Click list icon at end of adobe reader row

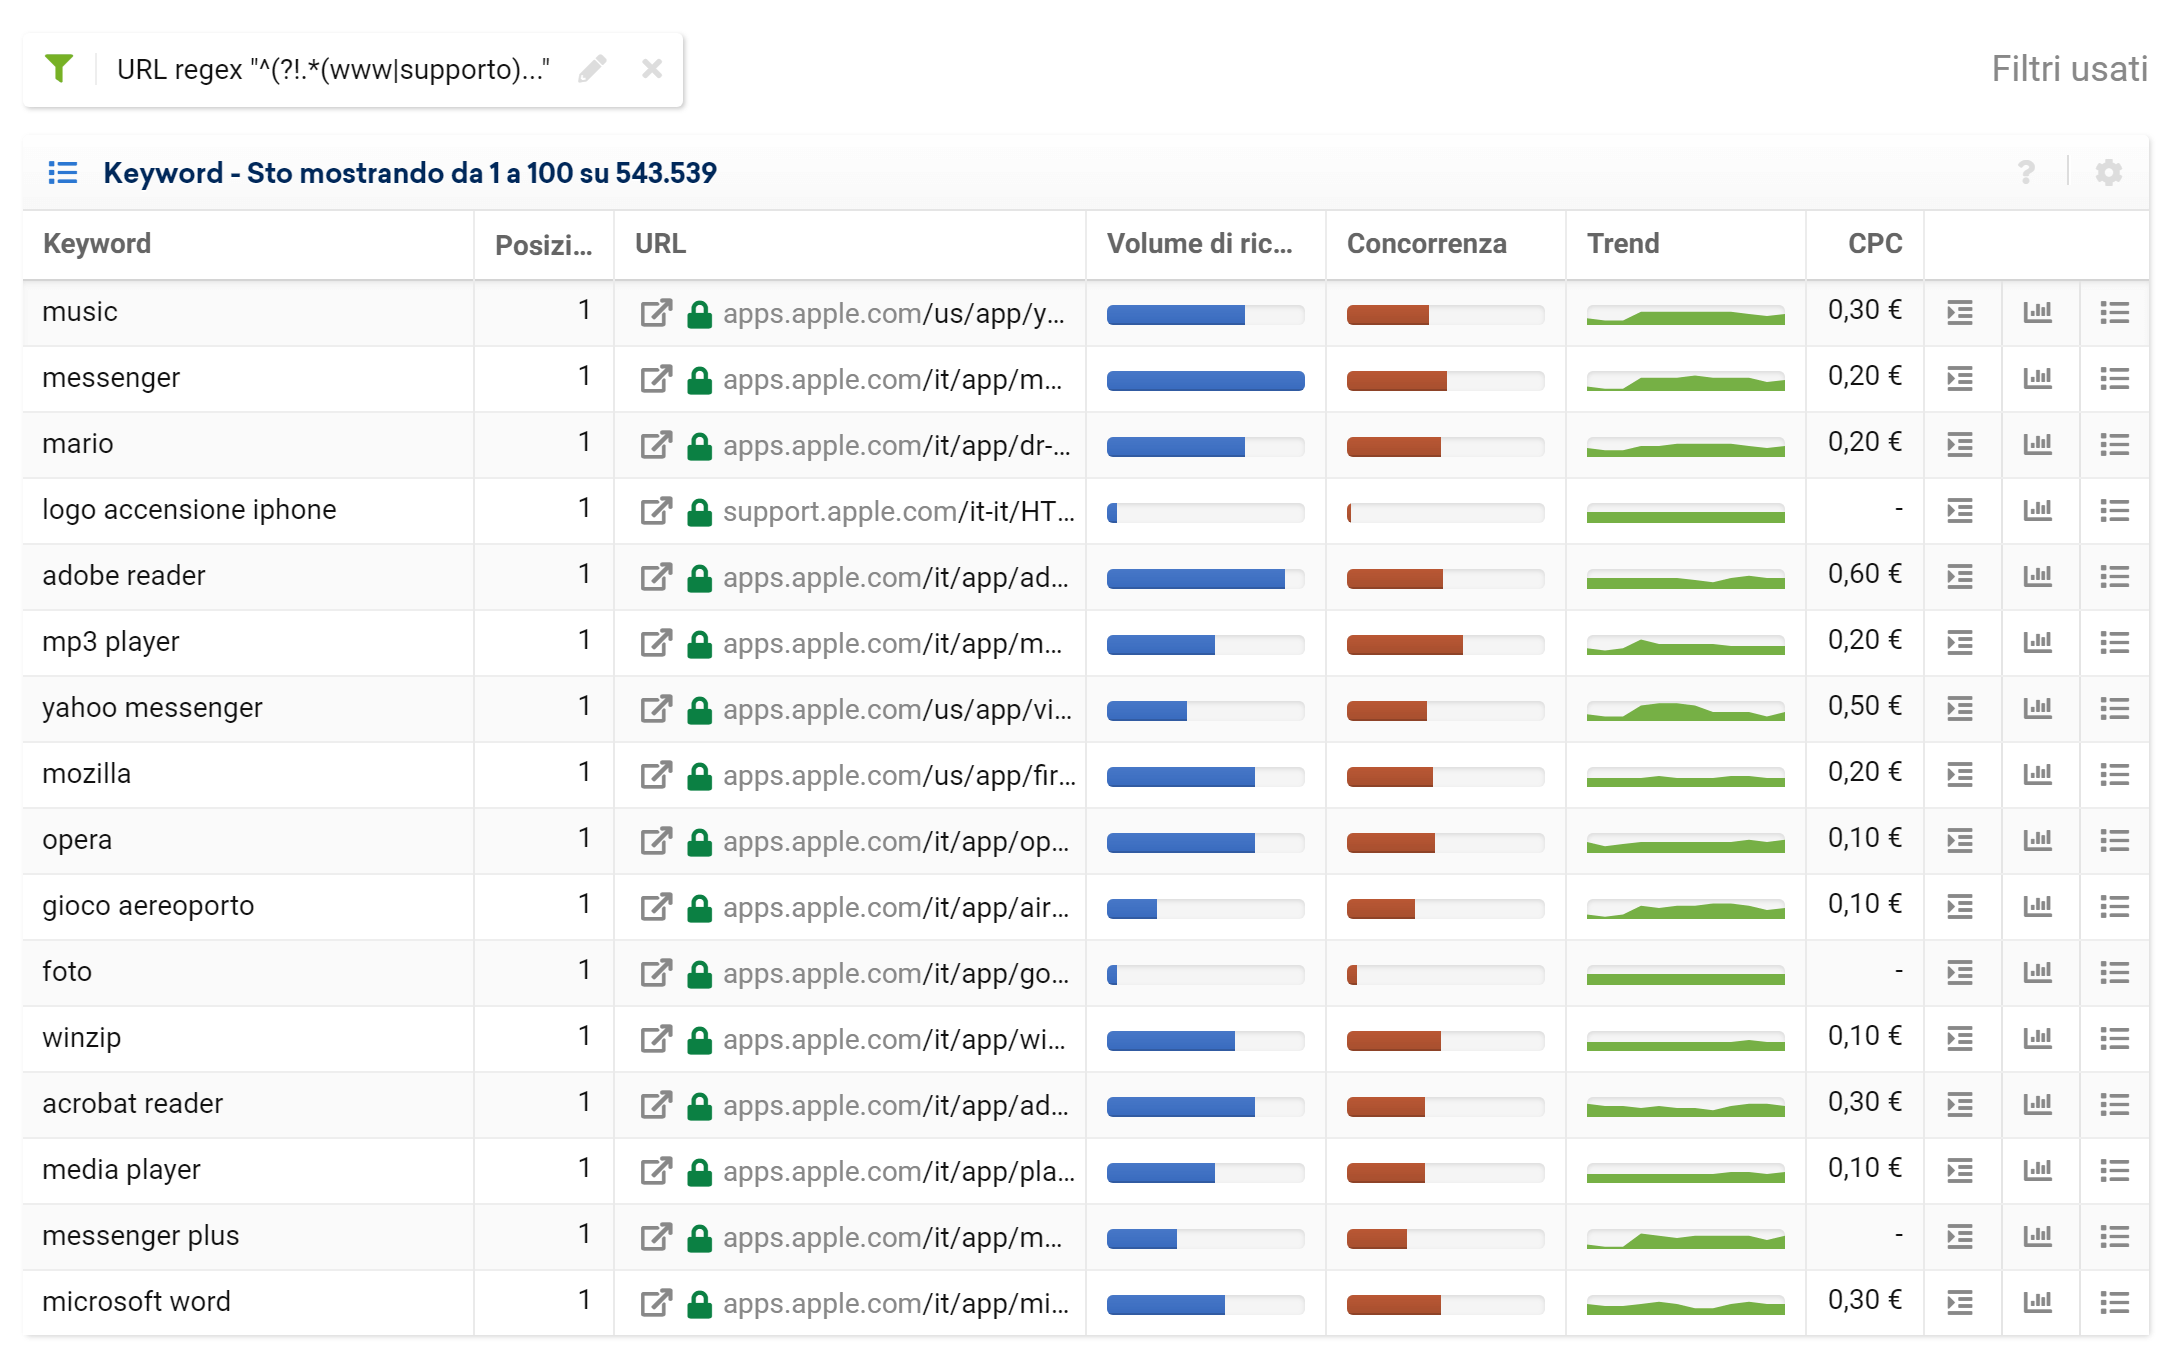2114,577
